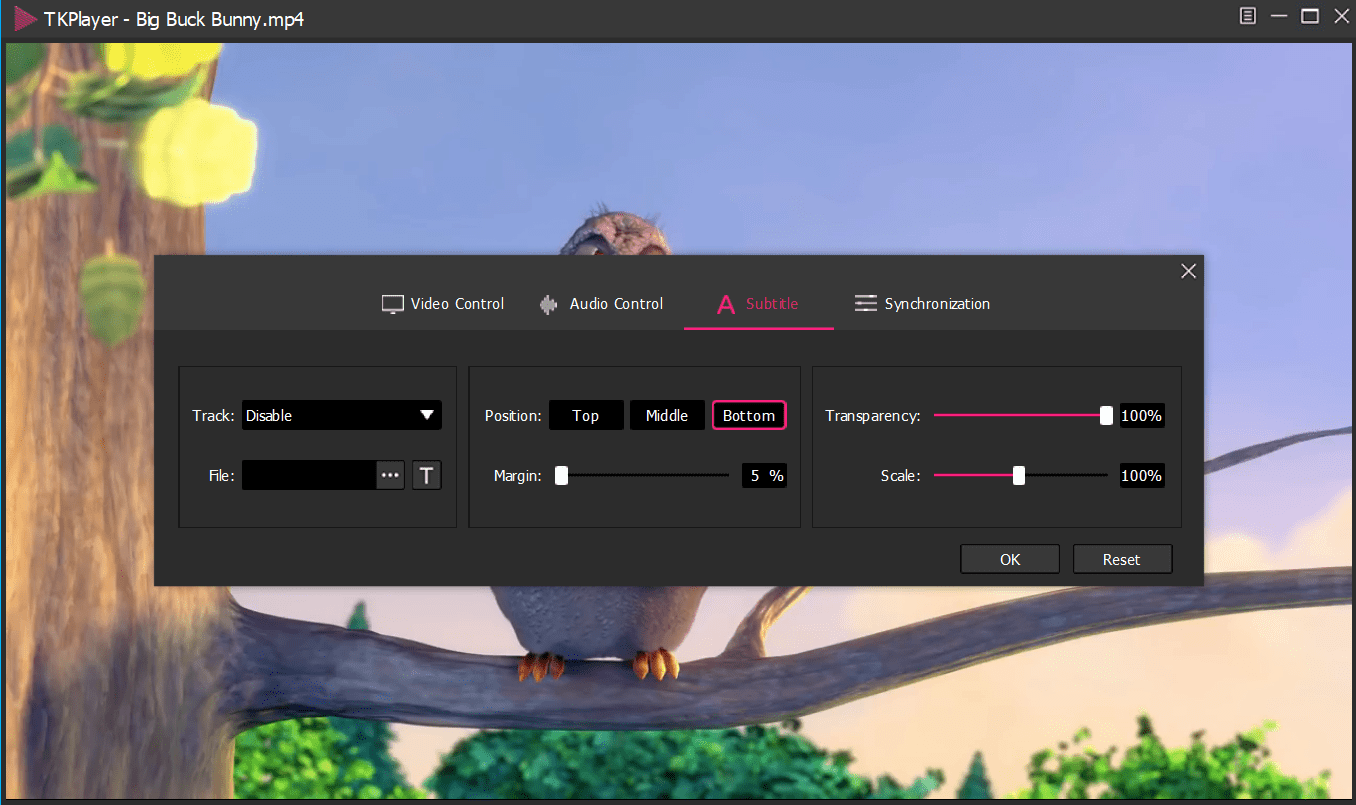Viewport: 1356px width, 805px height.
Task: Go to the Synchronization tab
Action: tap(922, 304)
